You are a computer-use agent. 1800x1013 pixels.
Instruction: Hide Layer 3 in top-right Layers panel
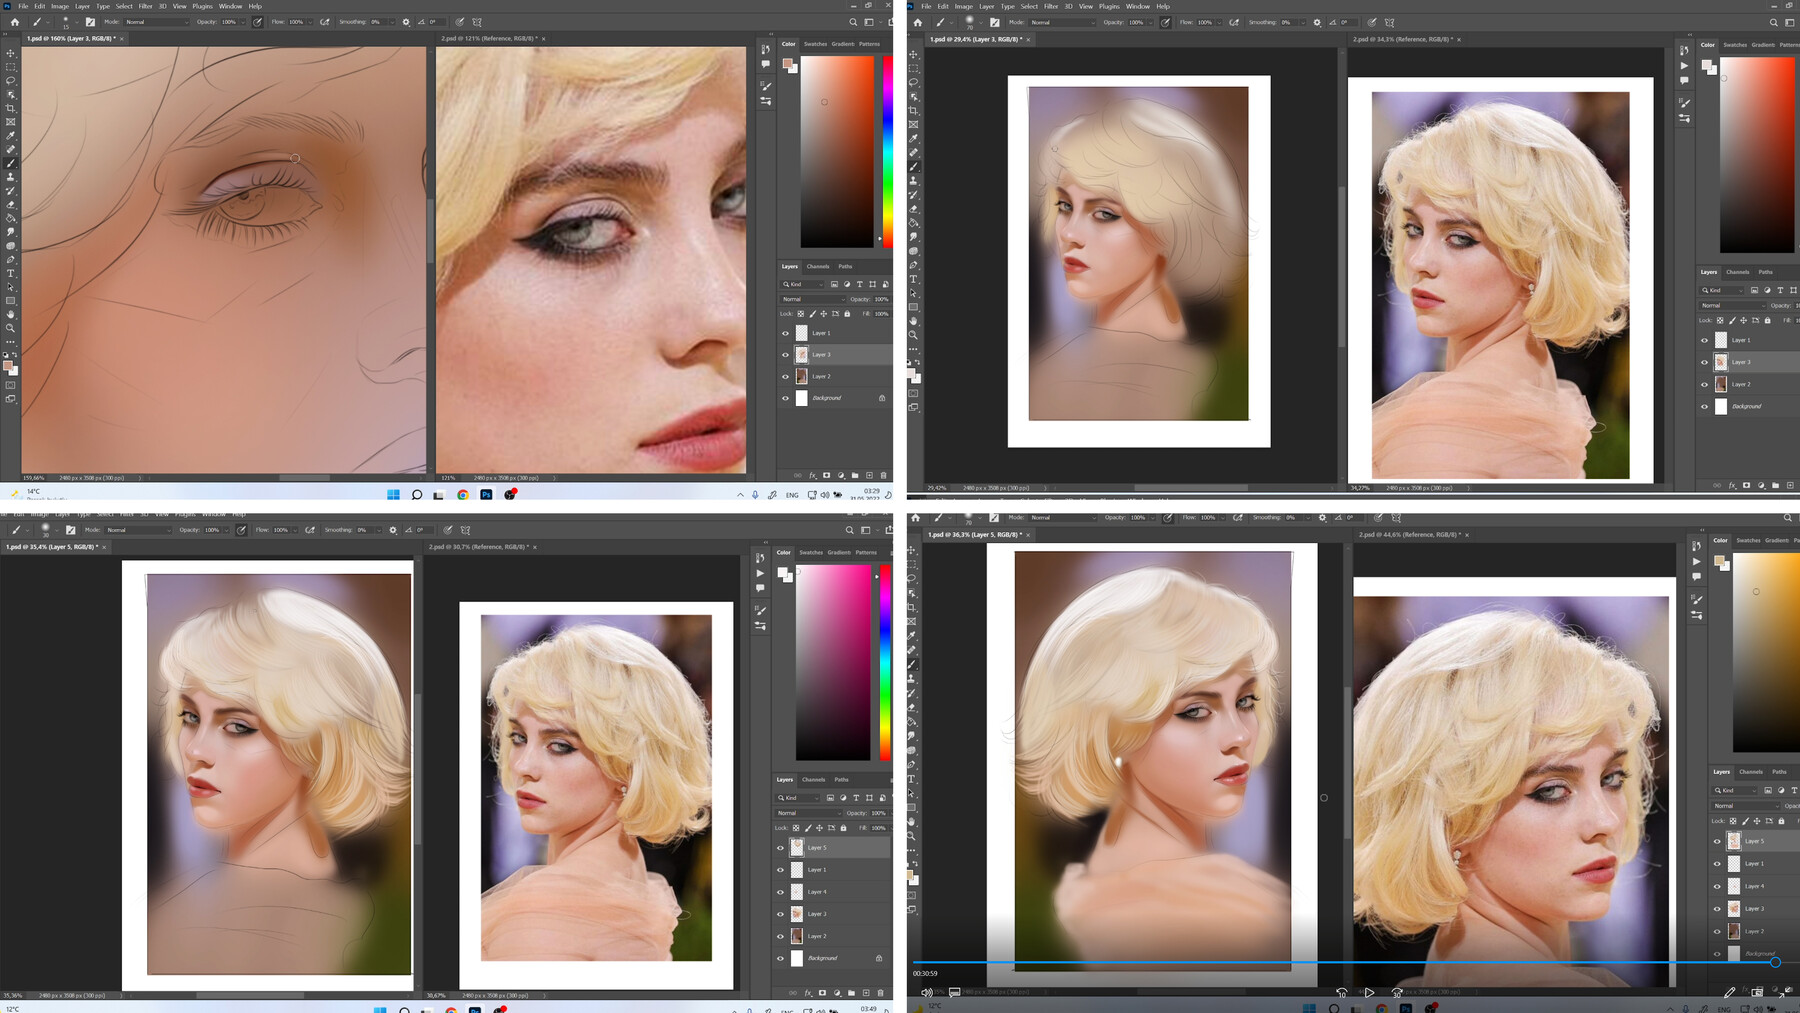pyautogui.click(x=1705, y=362)
